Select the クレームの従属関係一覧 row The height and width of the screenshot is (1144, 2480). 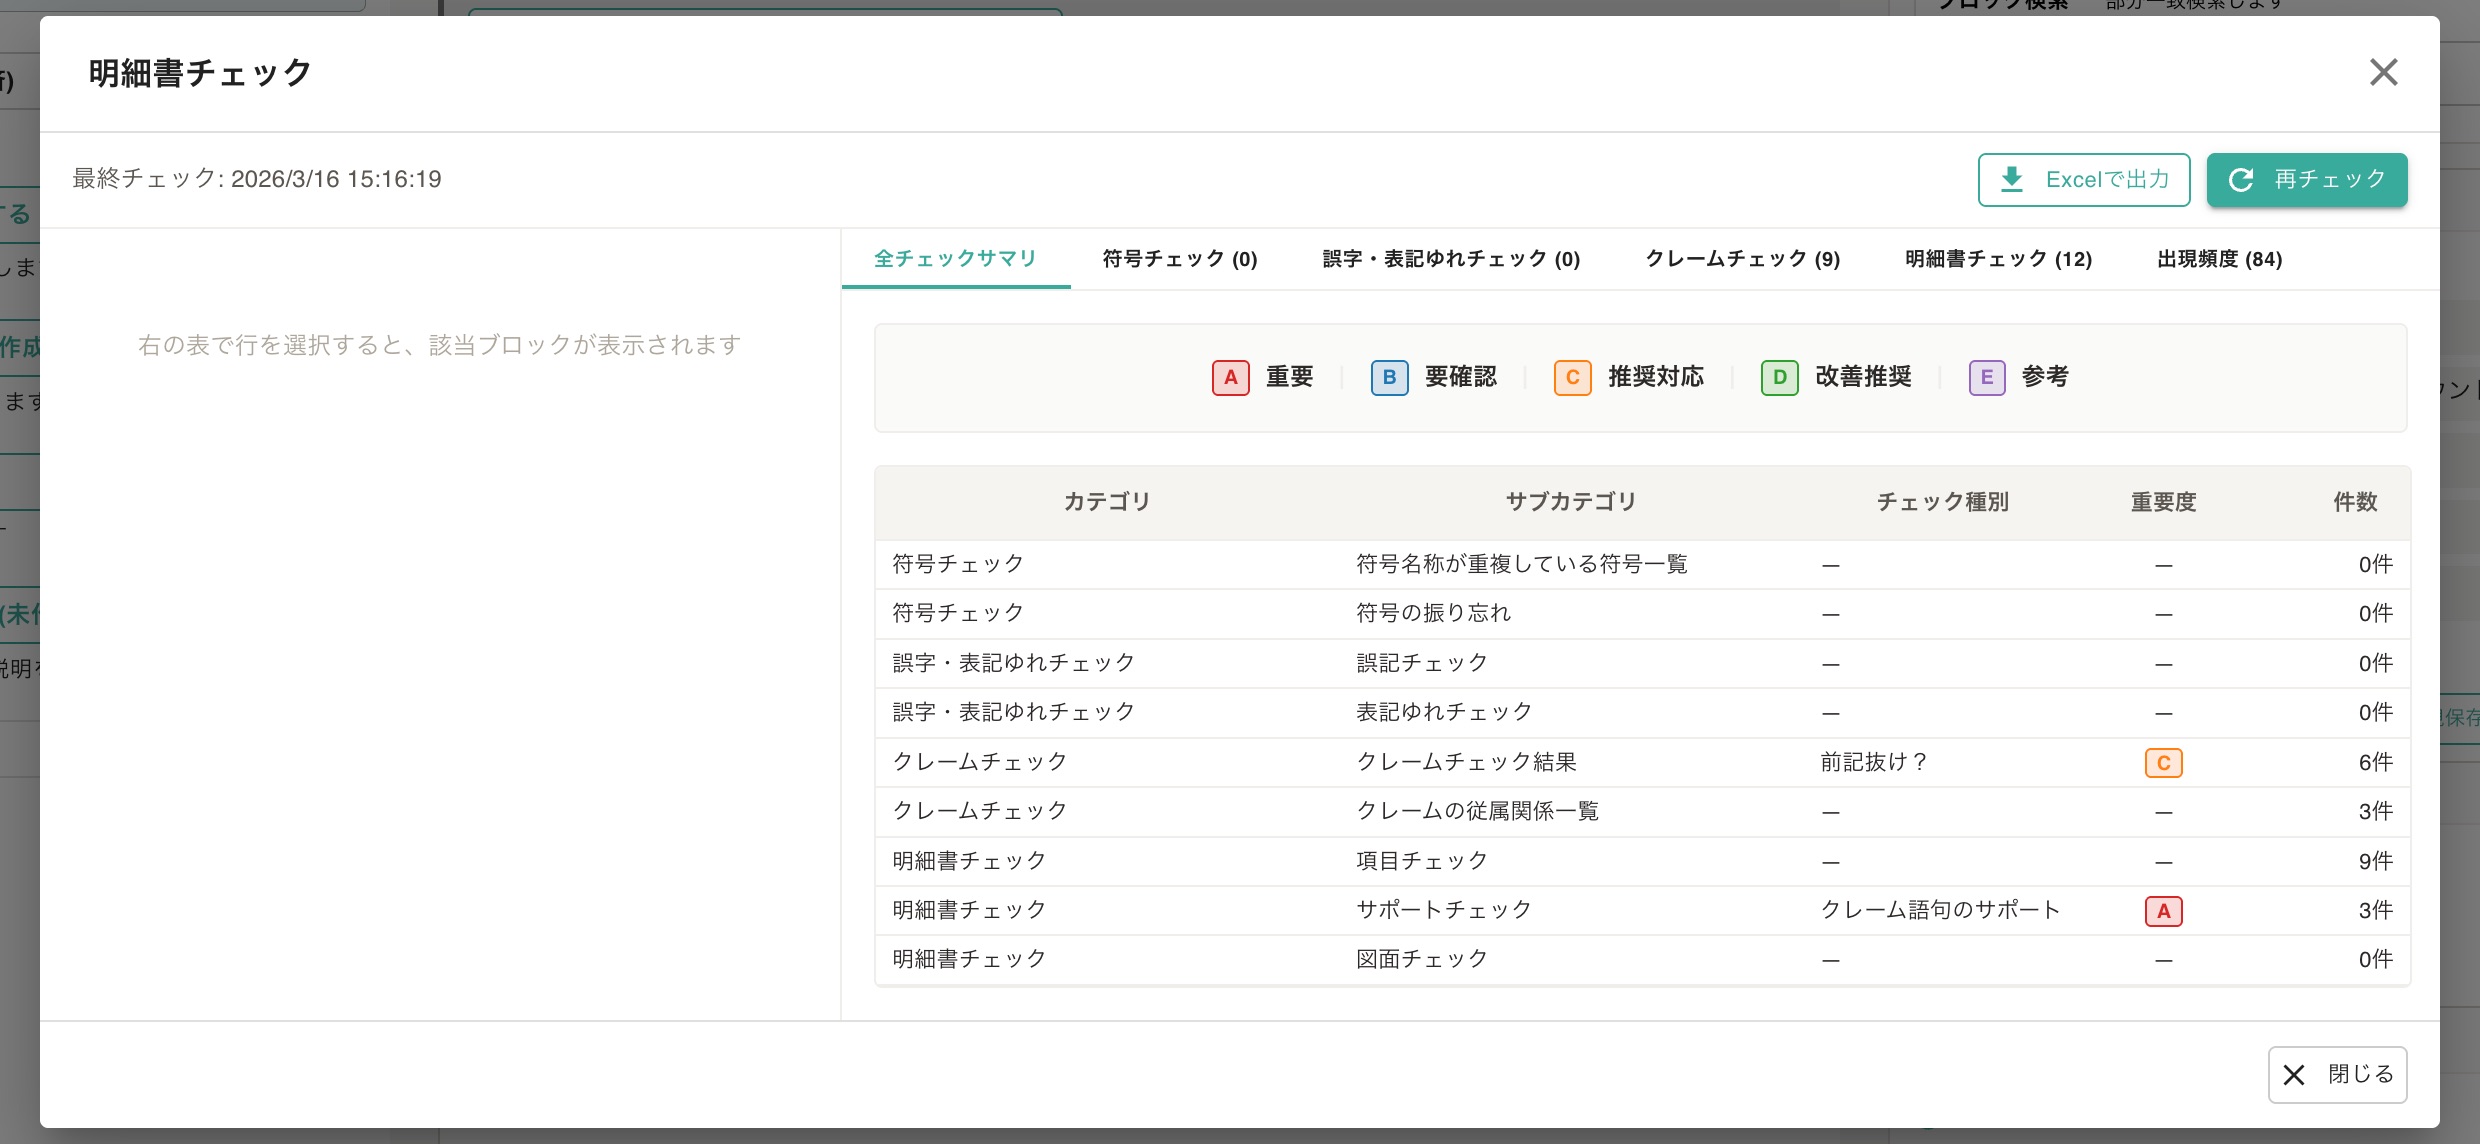pos(1642,812)
